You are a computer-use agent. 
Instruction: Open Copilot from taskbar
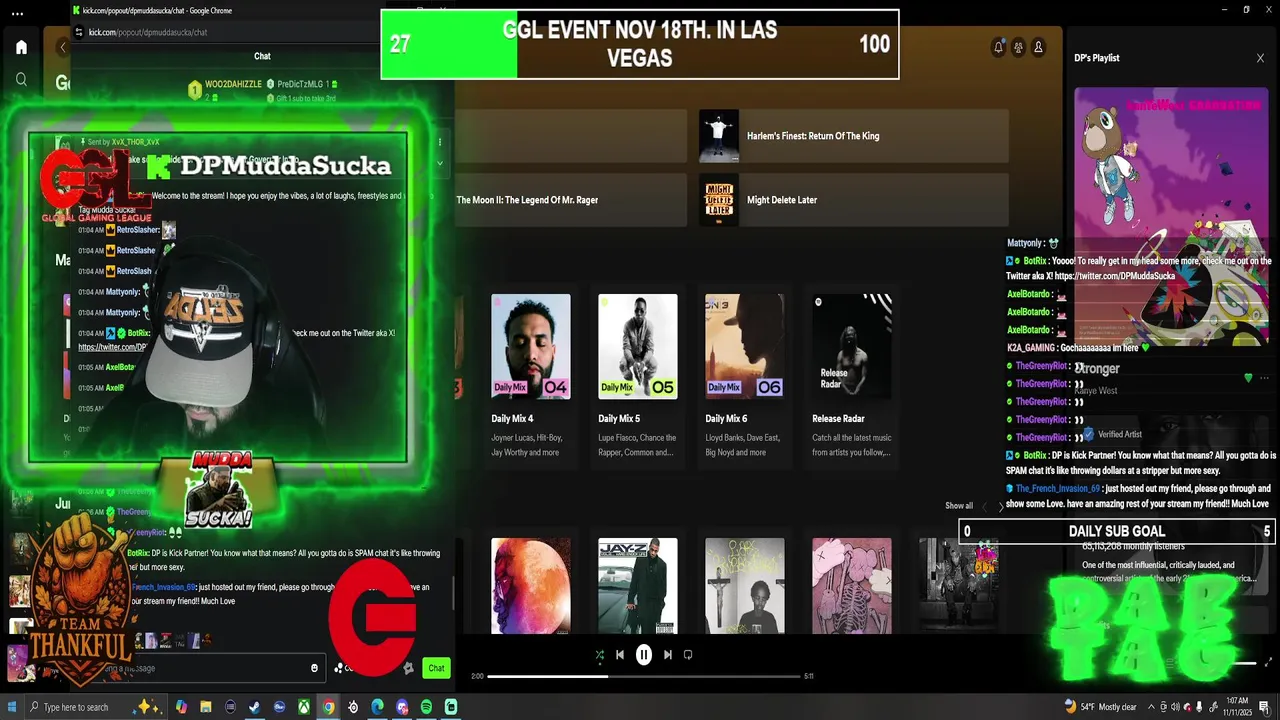coord(181,707)
